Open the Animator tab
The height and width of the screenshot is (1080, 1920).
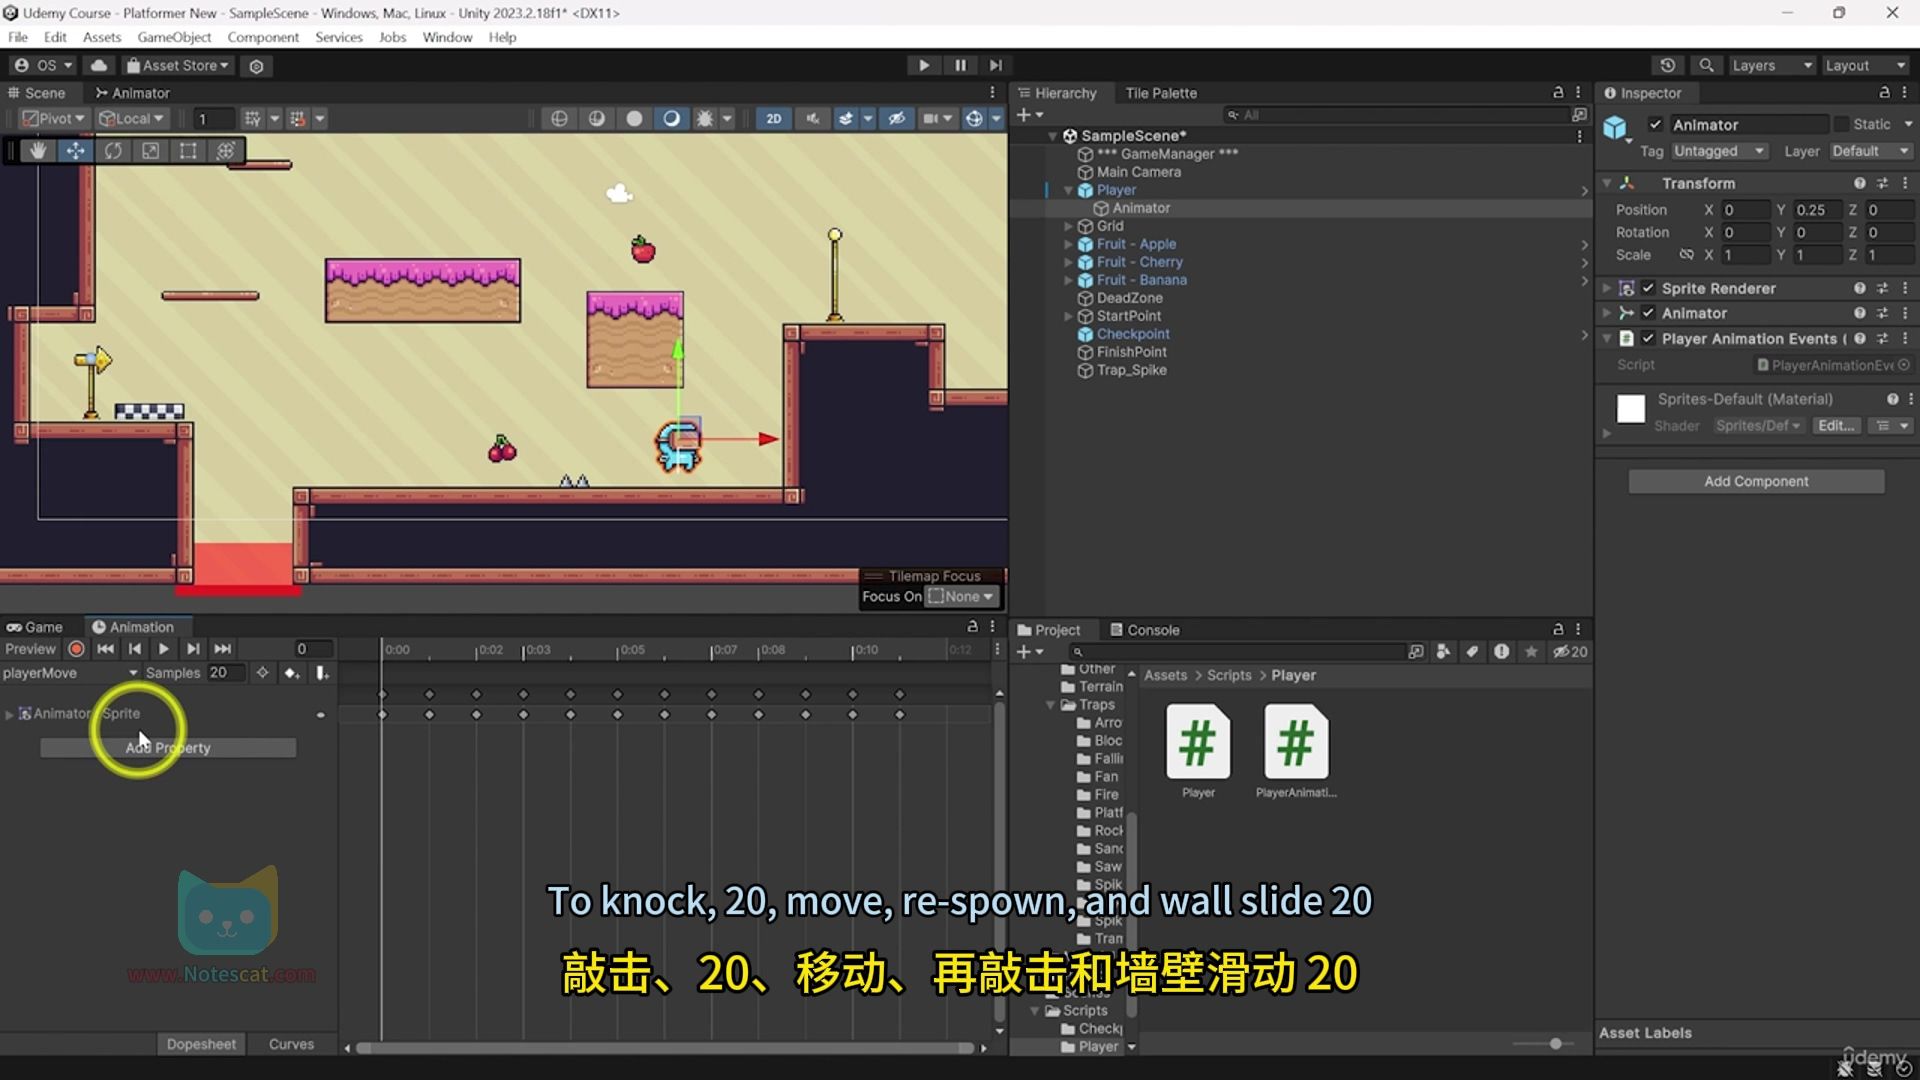pos(132,93)
